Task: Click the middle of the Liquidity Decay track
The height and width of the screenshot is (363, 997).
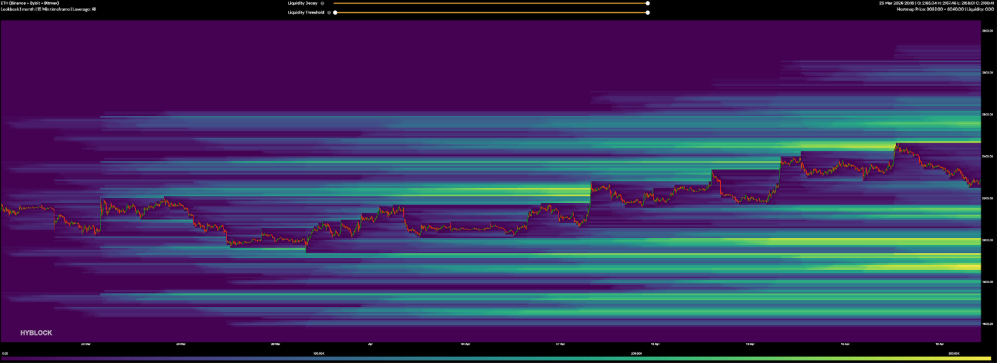Action: click(x=491, y=3)
